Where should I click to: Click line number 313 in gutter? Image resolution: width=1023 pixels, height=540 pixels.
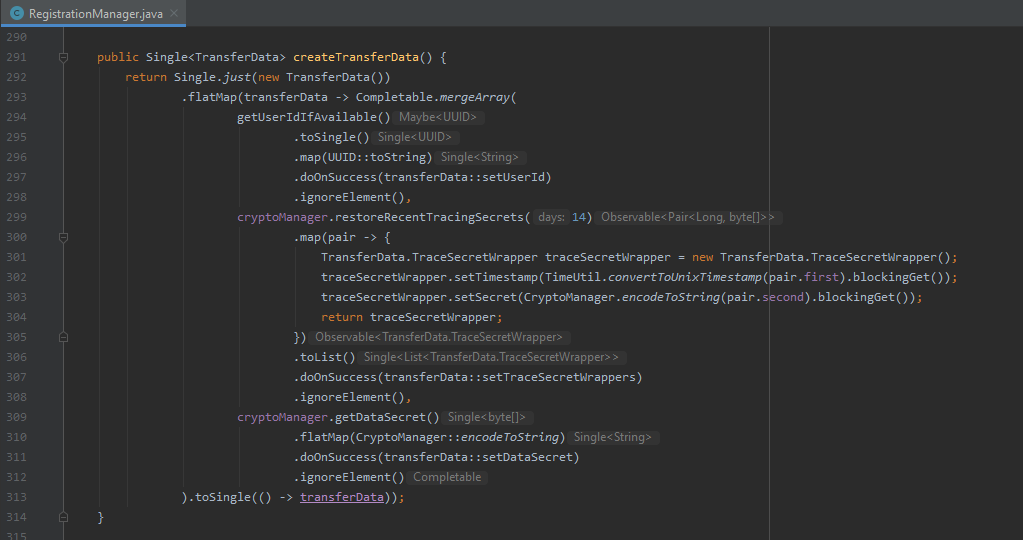coord(17,497)
